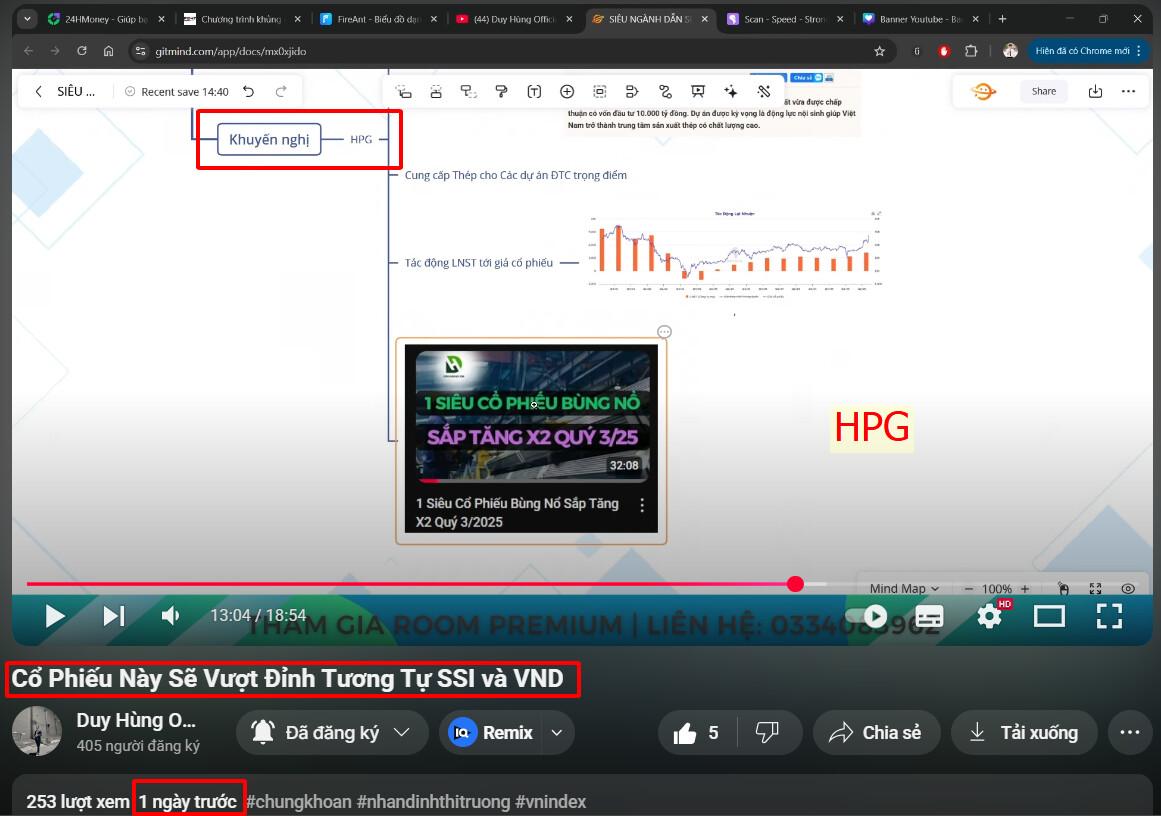Open a new browser tab

[x=1003, y=19]
